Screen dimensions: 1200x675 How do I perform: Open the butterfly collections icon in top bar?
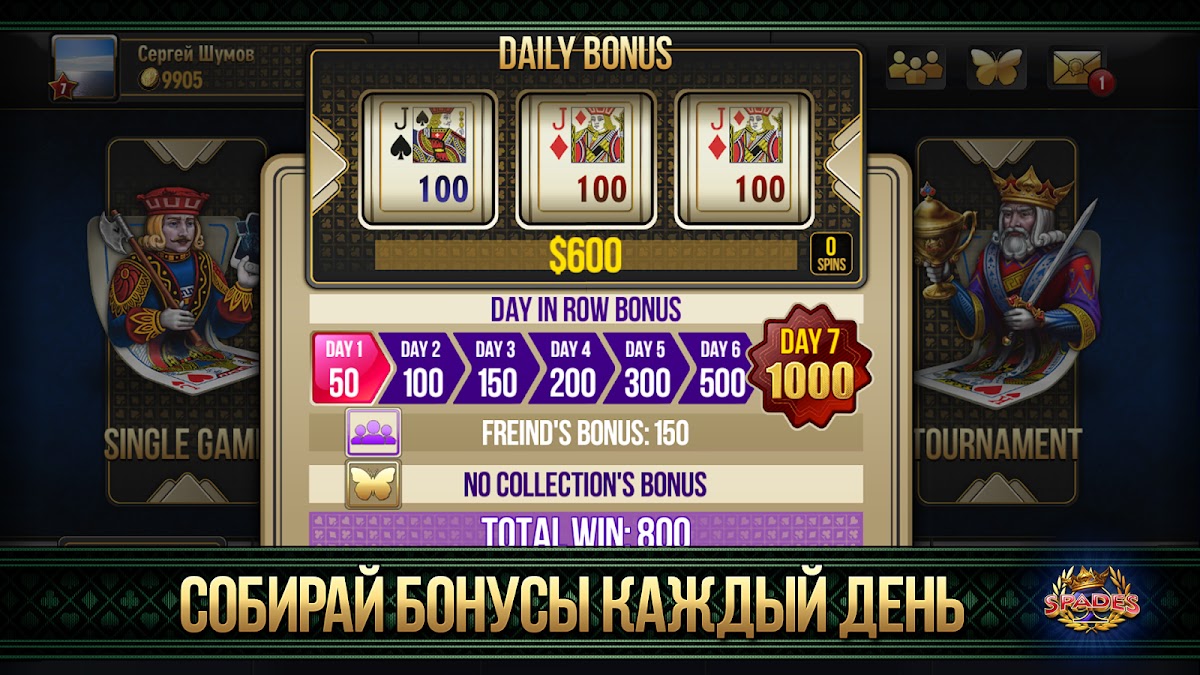pyautogui.click(x=996, y=67)
